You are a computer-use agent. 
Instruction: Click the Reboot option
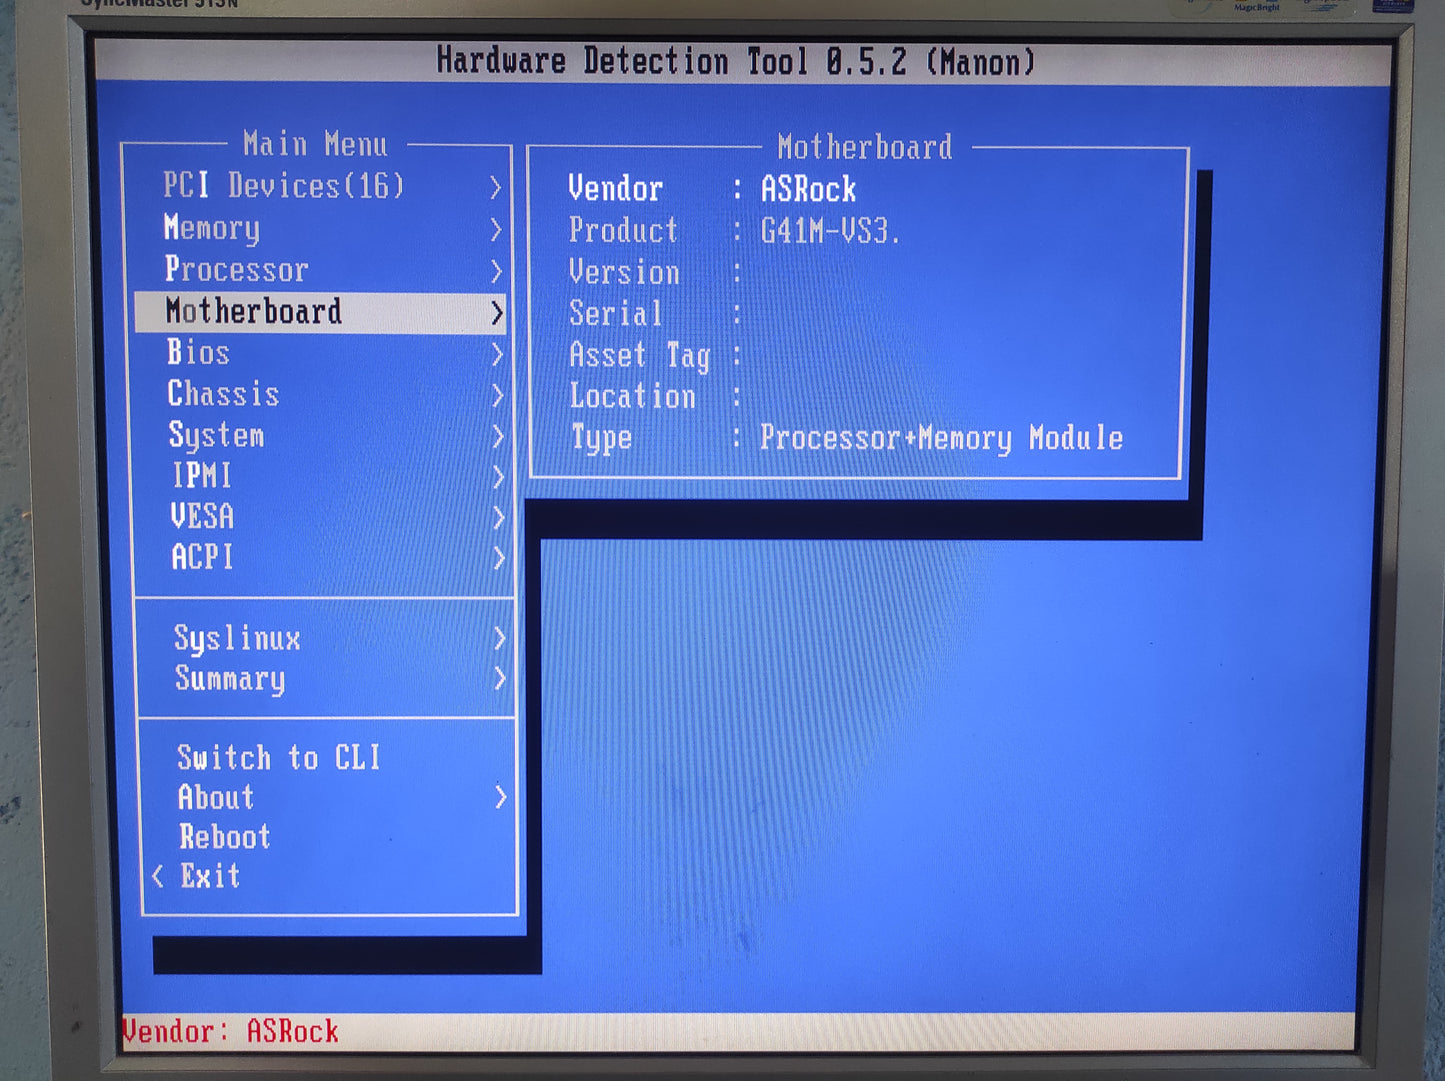click(224, 837)
